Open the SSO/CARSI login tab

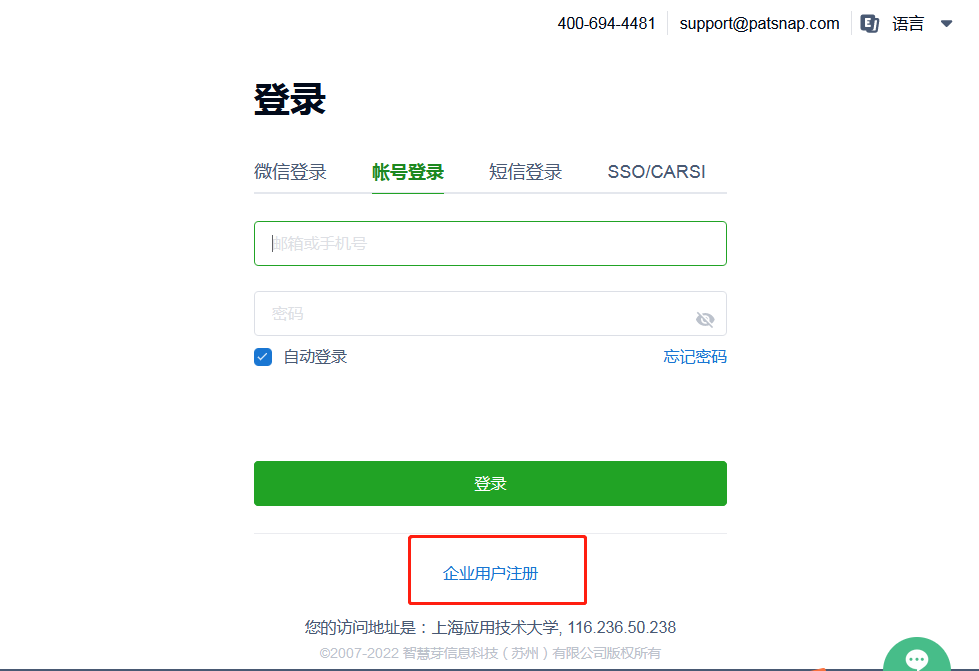pyautogui.click(x=656, y=172)
